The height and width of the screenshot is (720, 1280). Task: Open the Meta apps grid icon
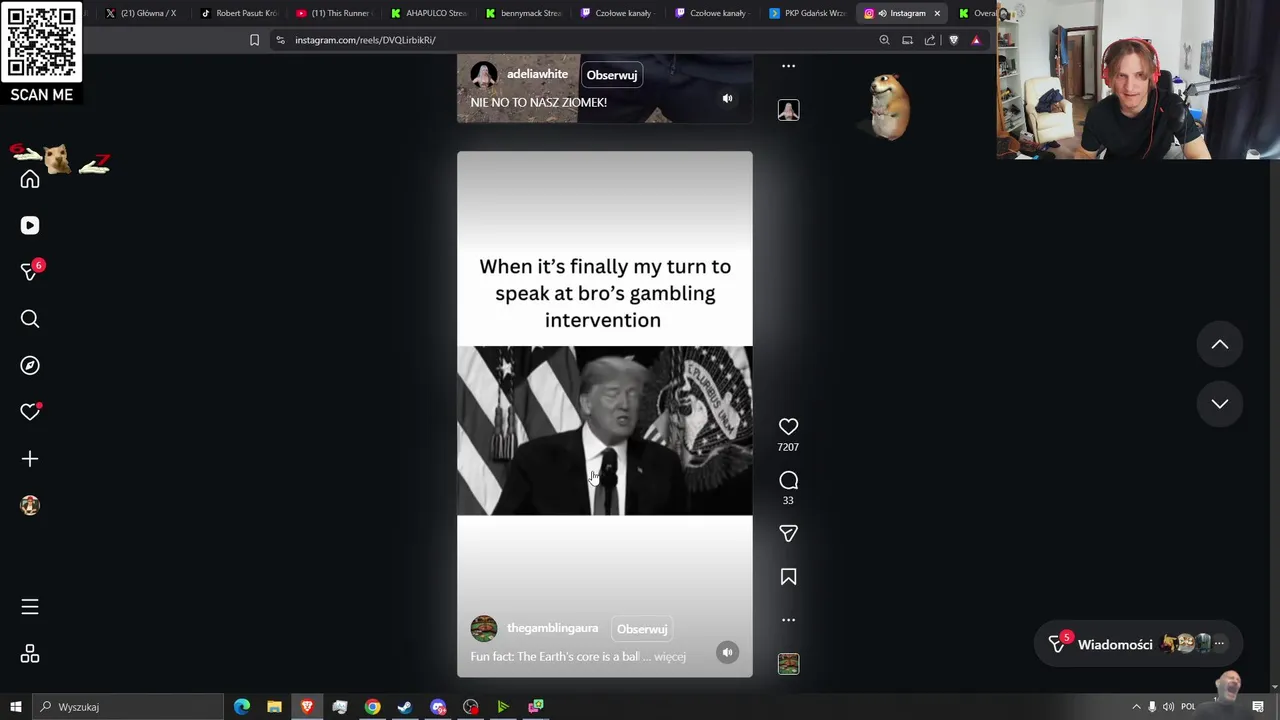30,654
